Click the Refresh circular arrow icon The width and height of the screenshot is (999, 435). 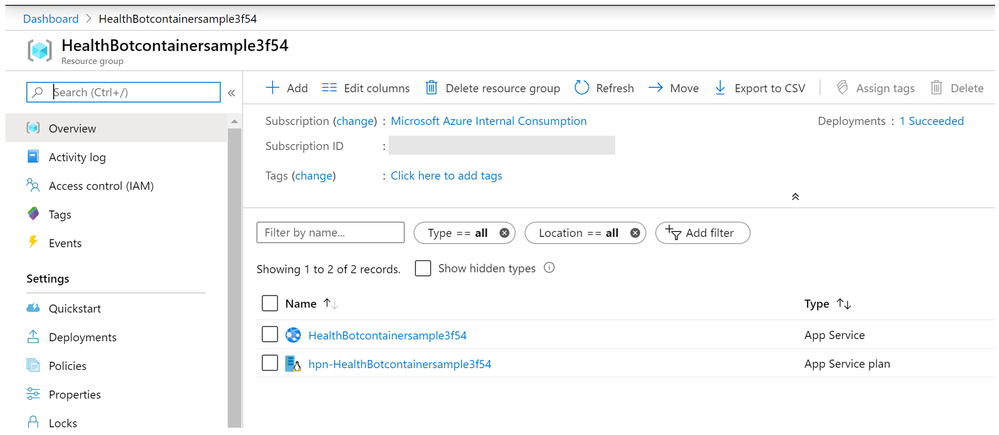[582, 88]
